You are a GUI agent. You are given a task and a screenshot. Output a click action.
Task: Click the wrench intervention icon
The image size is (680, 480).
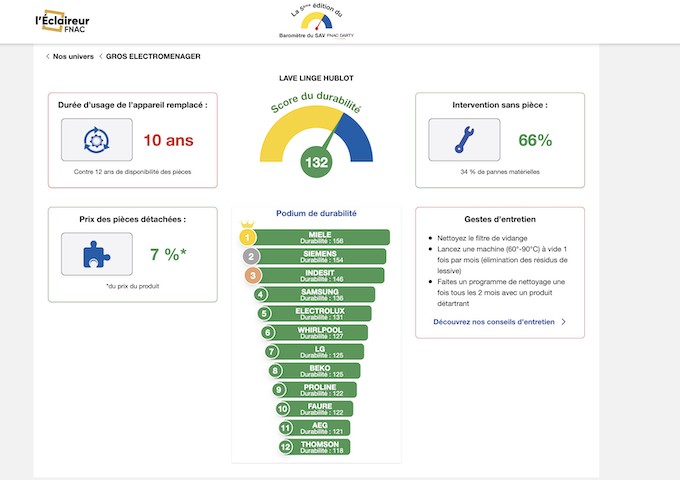(x=464, y=140)
